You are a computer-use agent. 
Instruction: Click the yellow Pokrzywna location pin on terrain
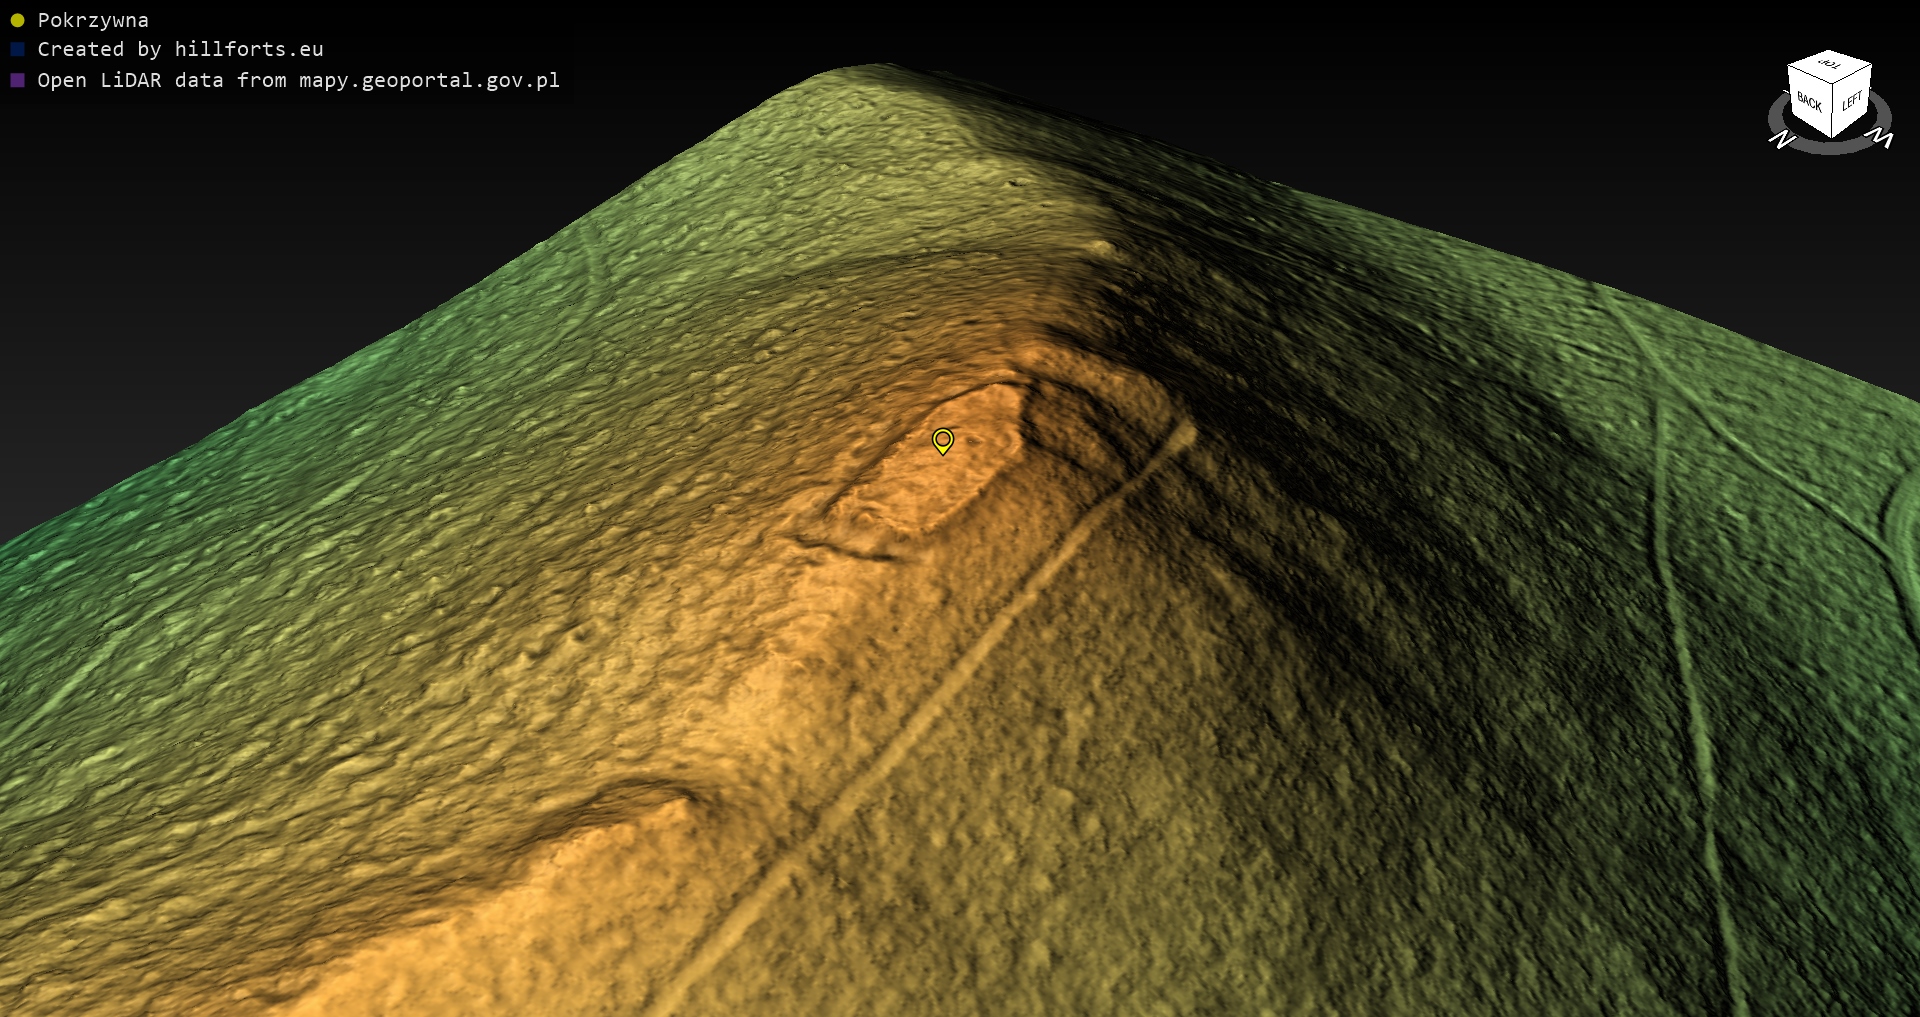point(942,440)
